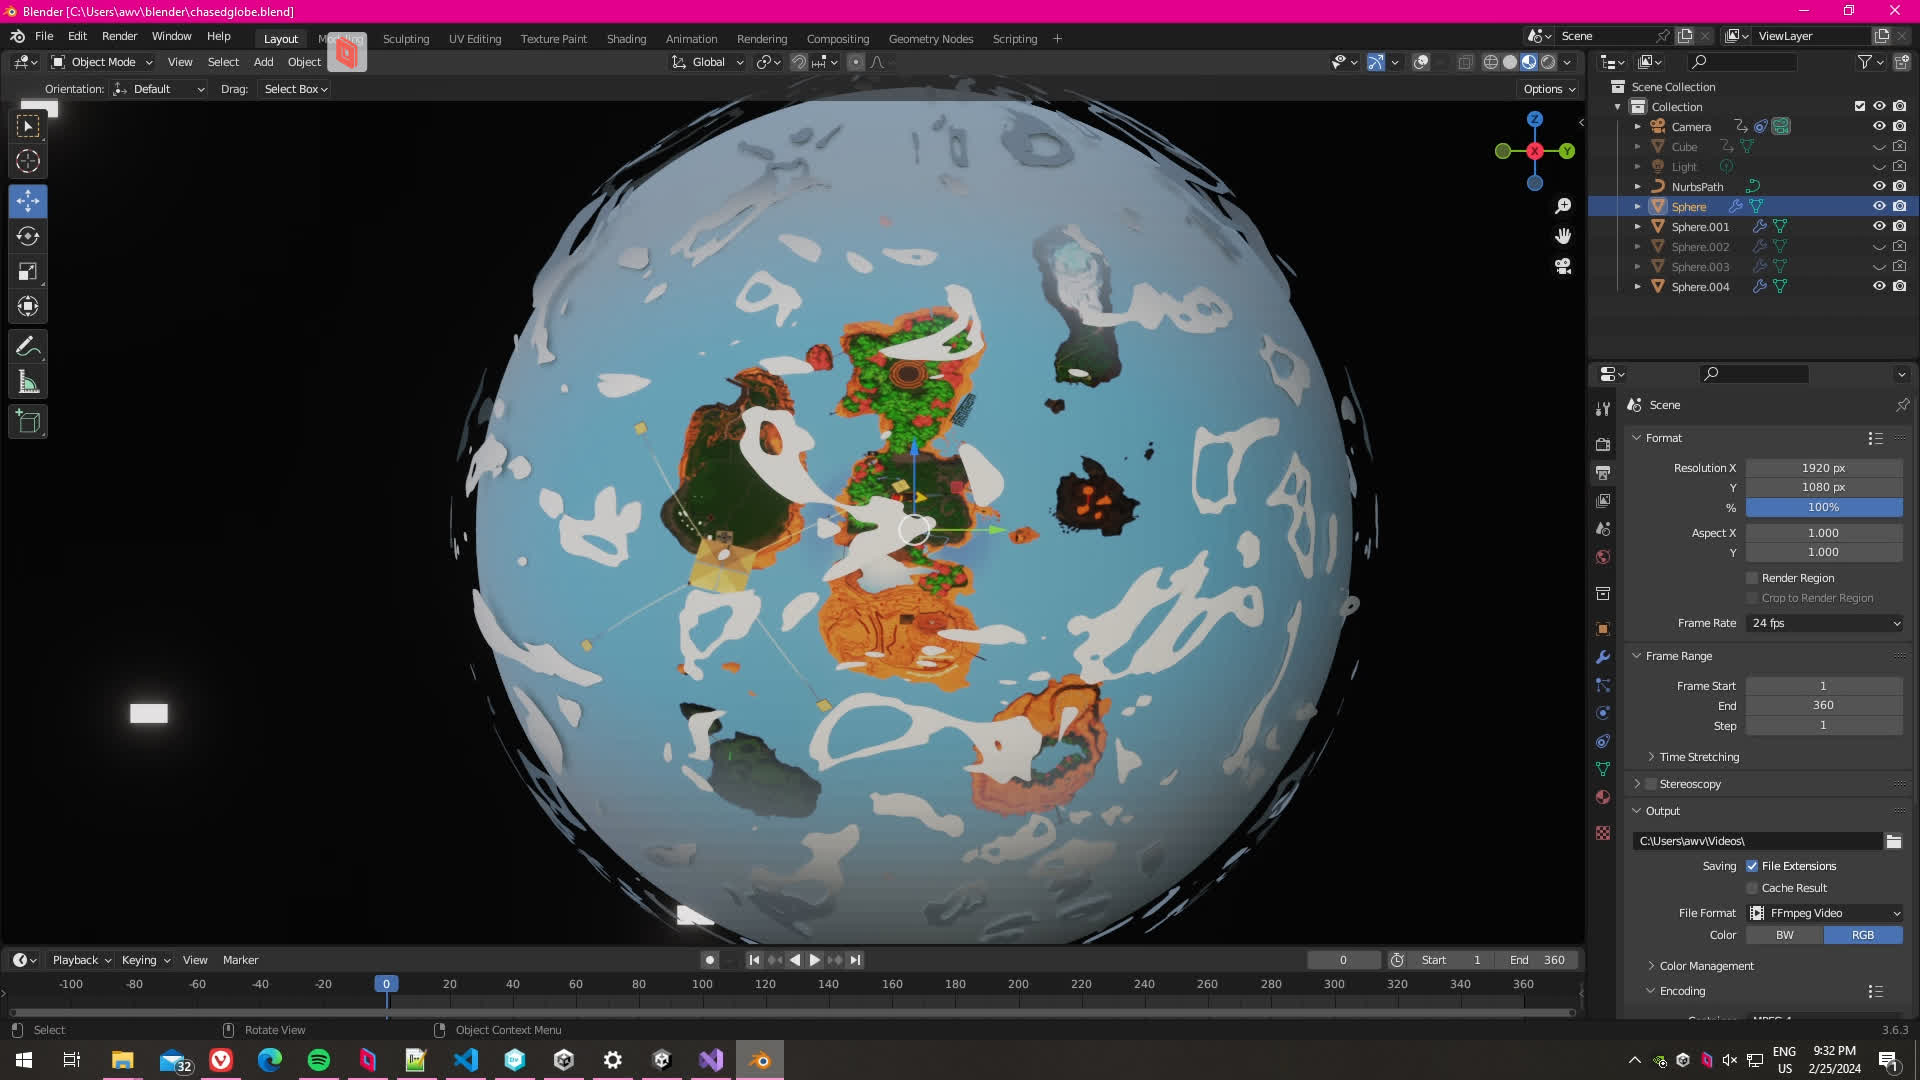Expand the Color Management section
The image size is (1920, 1080).
[x=1706, y=966]
